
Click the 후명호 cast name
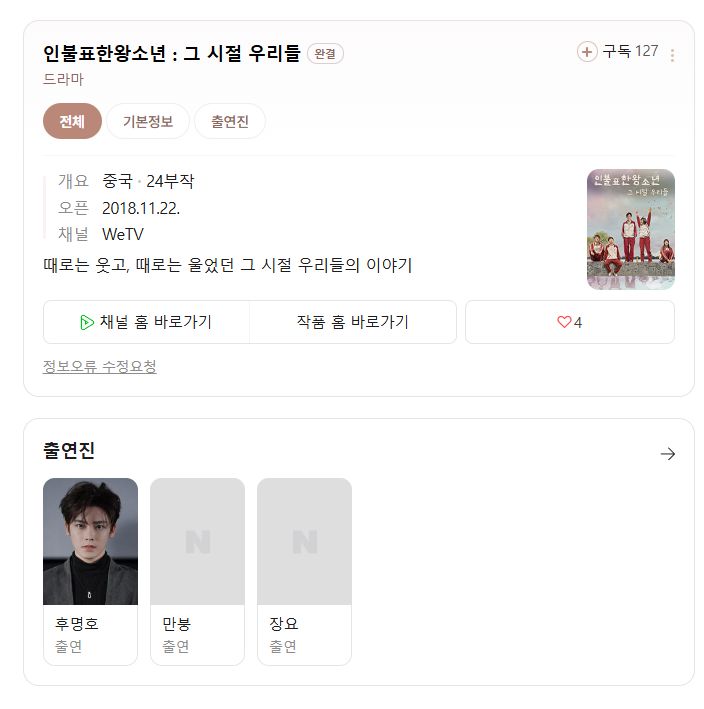coord(77,624)
